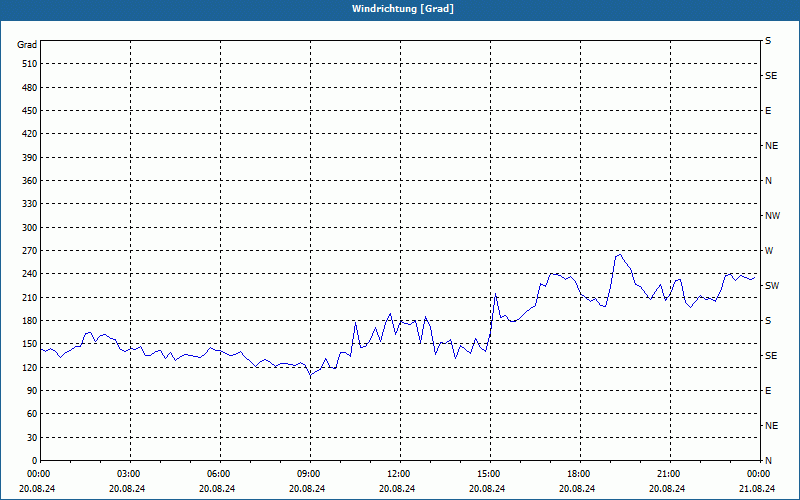Select the 06:00 time label

217,474
